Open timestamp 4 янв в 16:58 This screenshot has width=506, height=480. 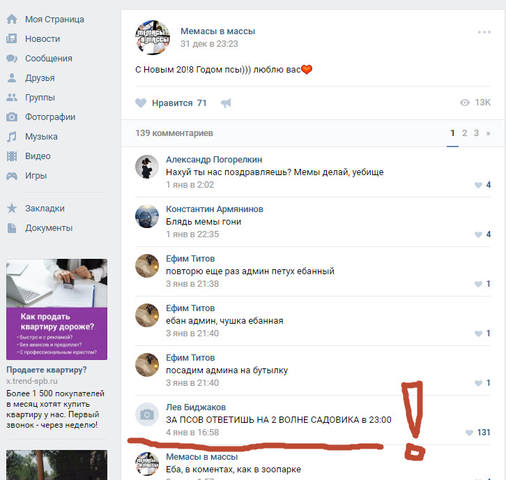pyautogui.click(x=193, y=432)
